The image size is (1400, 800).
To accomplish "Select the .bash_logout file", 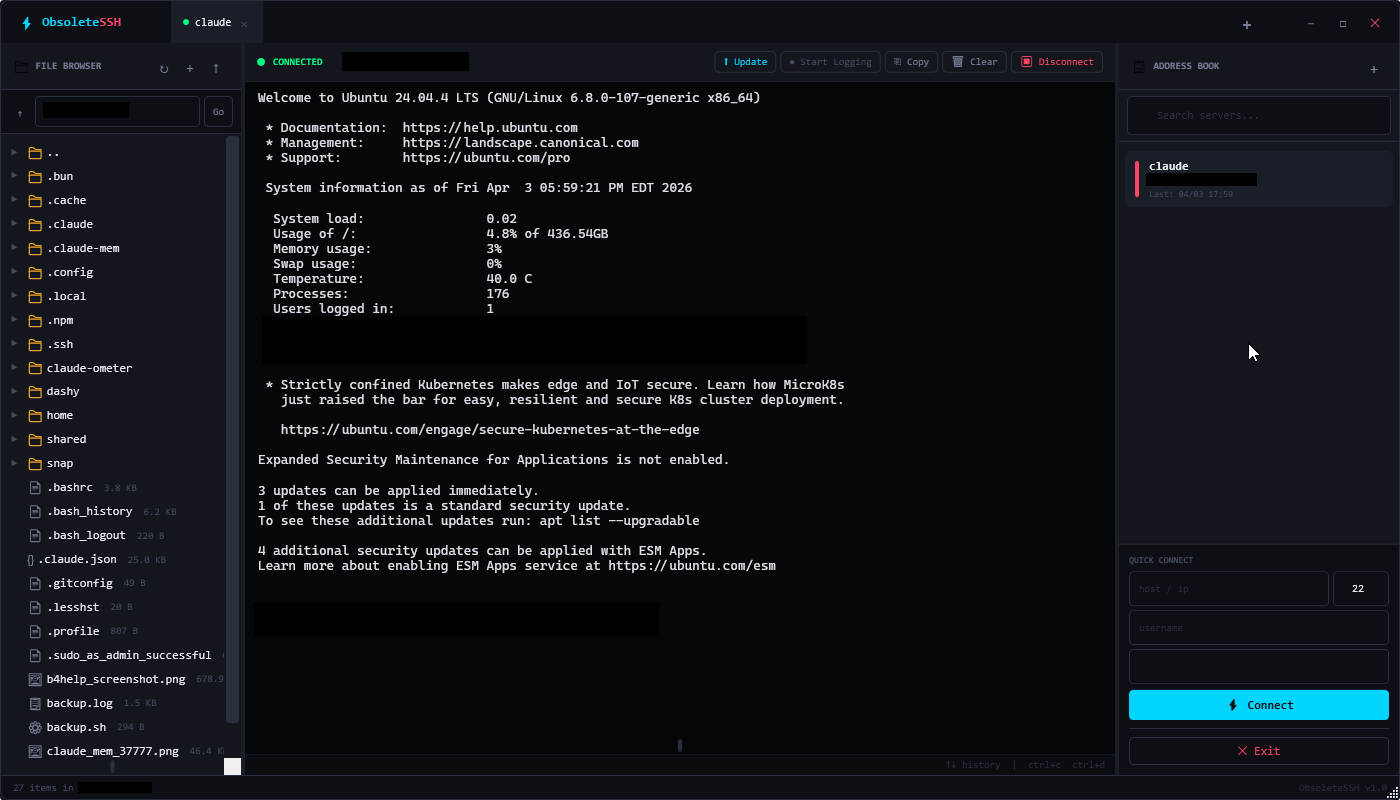I will [86, 536].
